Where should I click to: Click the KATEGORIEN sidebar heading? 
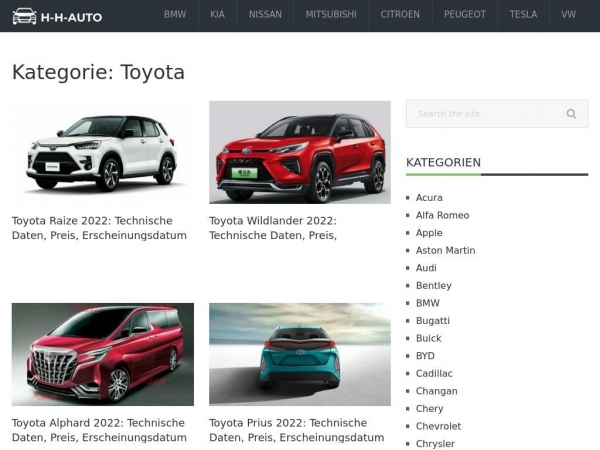click(x=443, y=163)
